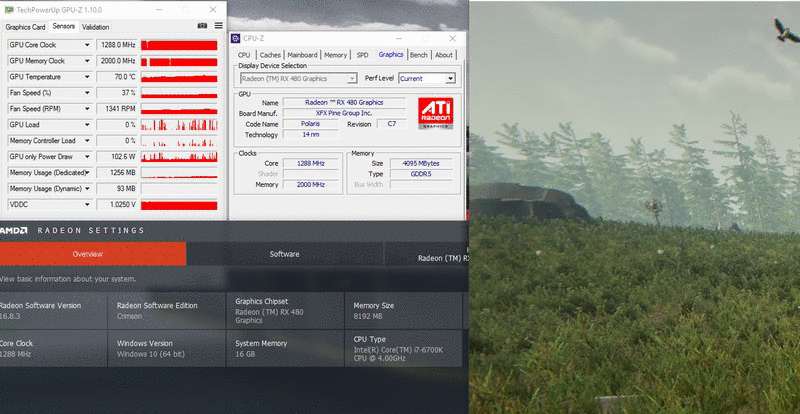Open the GPU-Z Validation tab
Screen dimensions: 800x414
(95, 27)
